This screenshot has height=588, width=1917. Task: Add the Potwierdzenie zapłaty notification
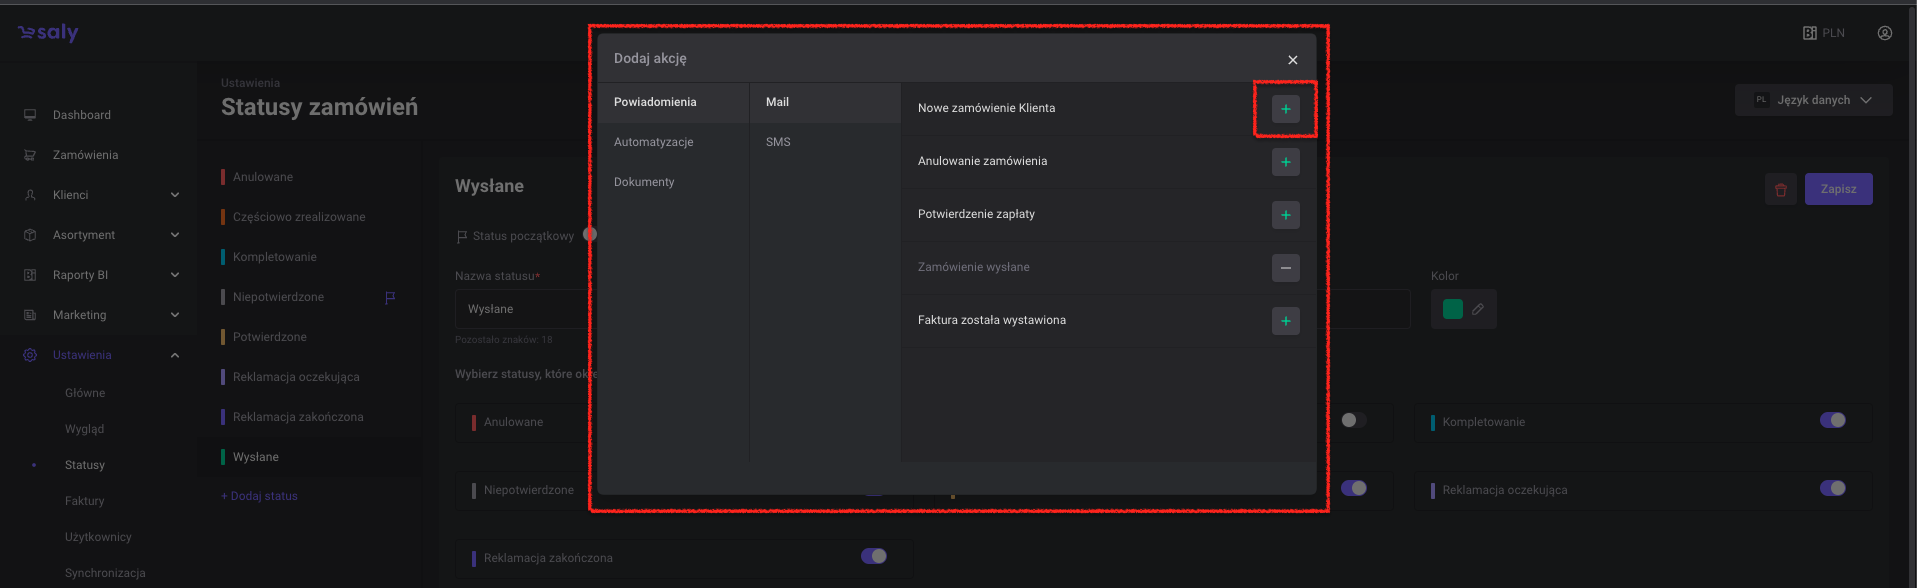(x=1285, y=215)
